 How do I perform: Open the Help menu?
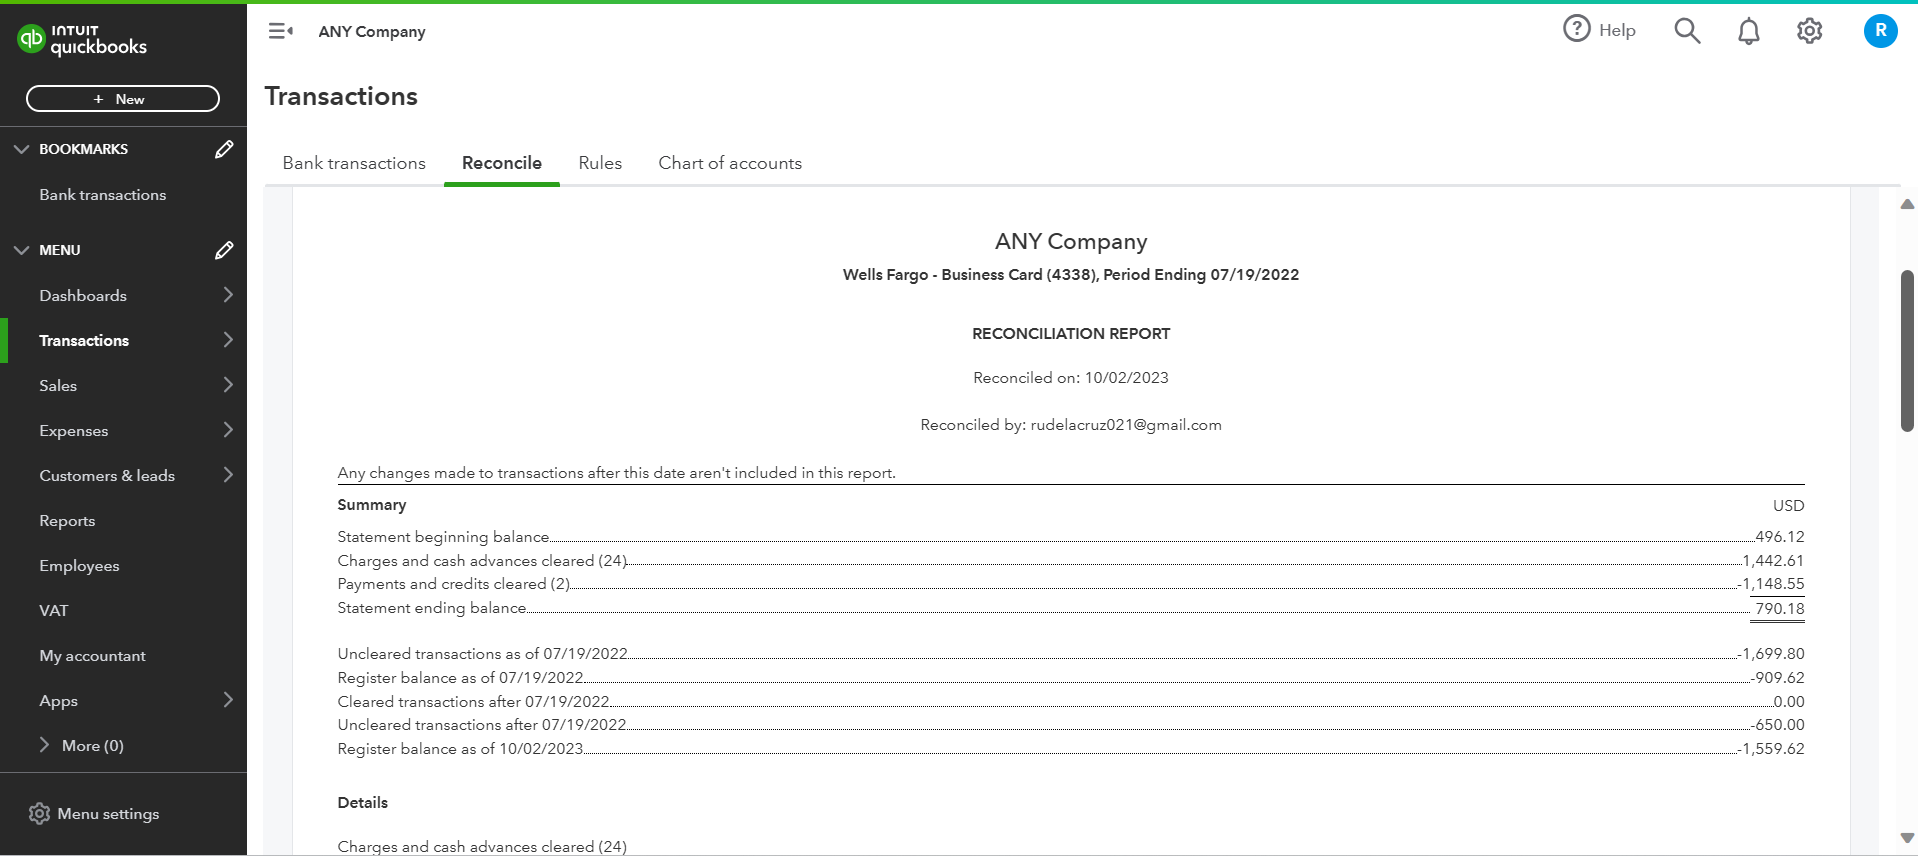tap(1599, 30)
